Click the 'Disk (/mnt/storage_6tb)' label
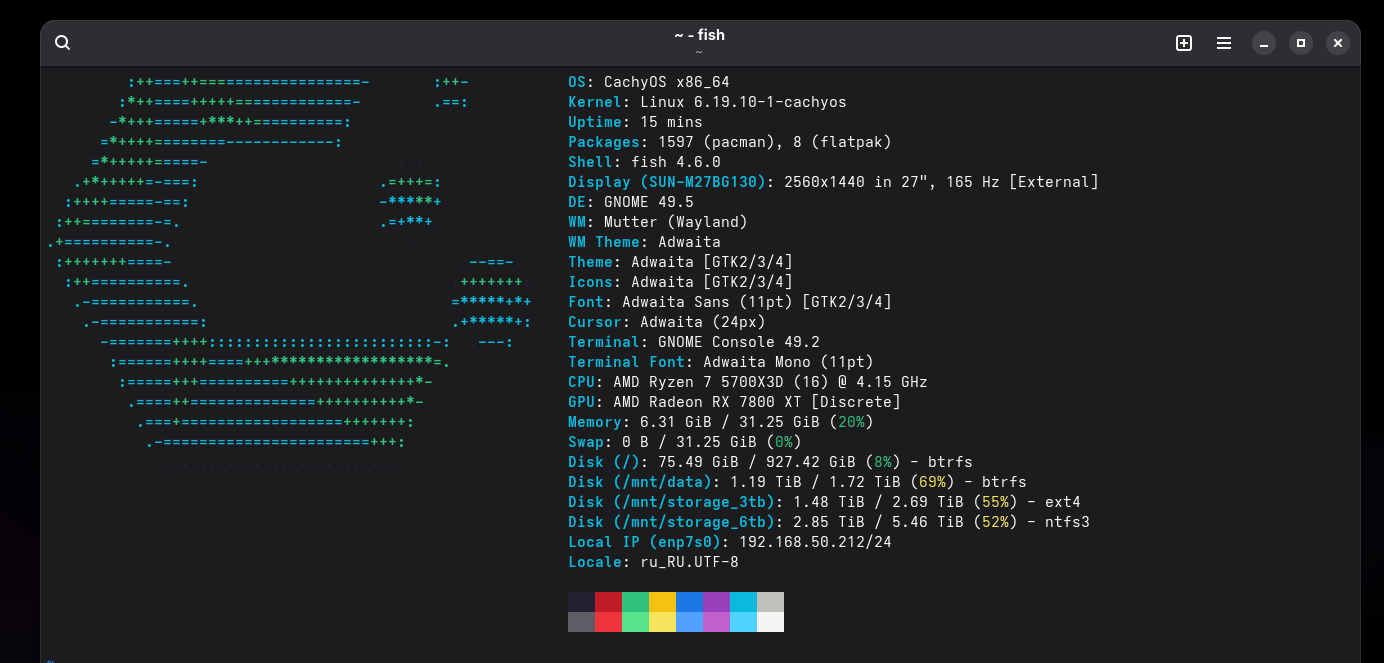The image size is (1384, 663). pyautogui.click(x=671, y=522)
